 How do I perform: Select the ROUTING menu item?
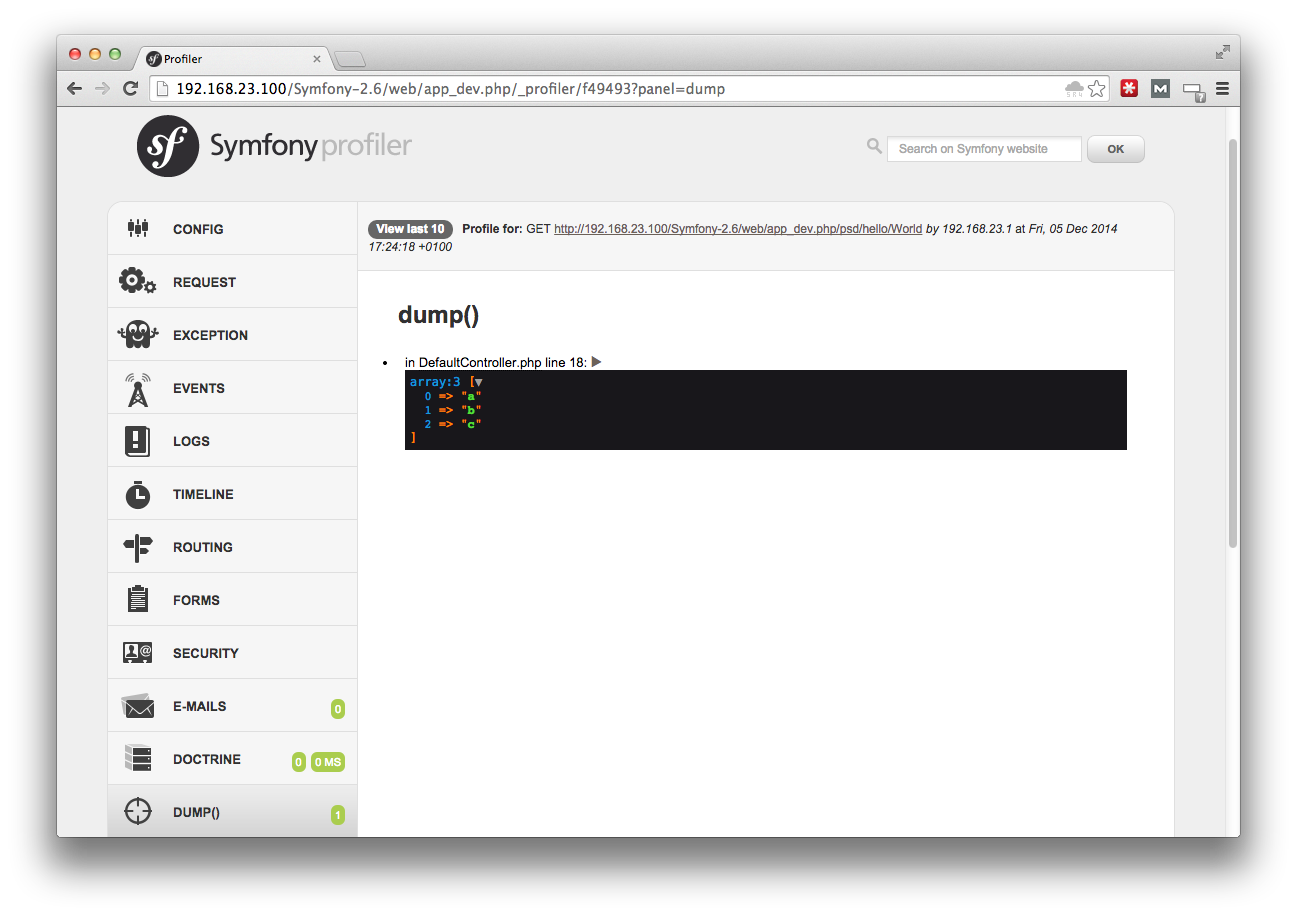click(232, 547)
